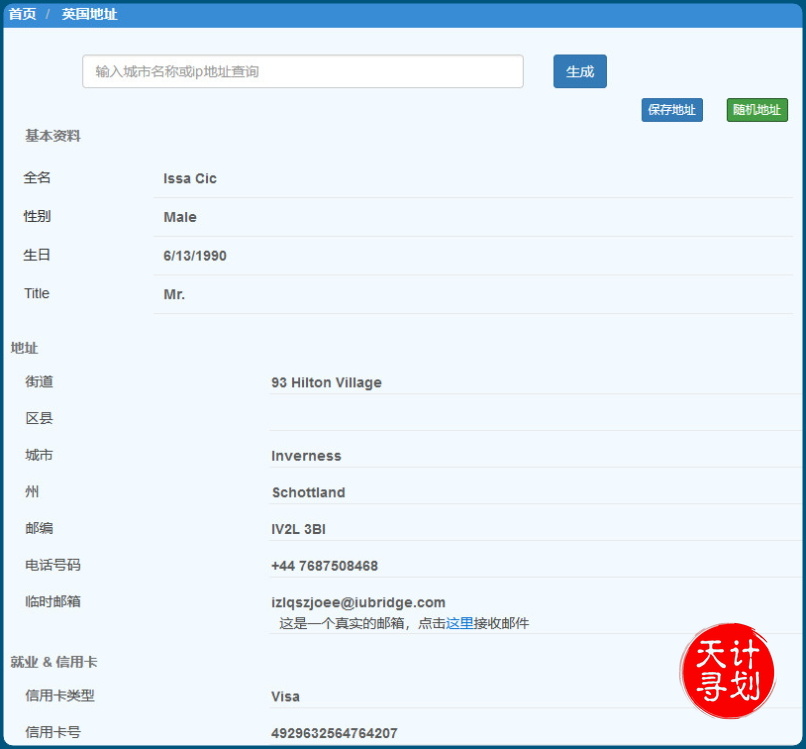The height and width of the screenshot is (749, 806).
Task: Select the city field showing Inverness
Action: (306, 456)
